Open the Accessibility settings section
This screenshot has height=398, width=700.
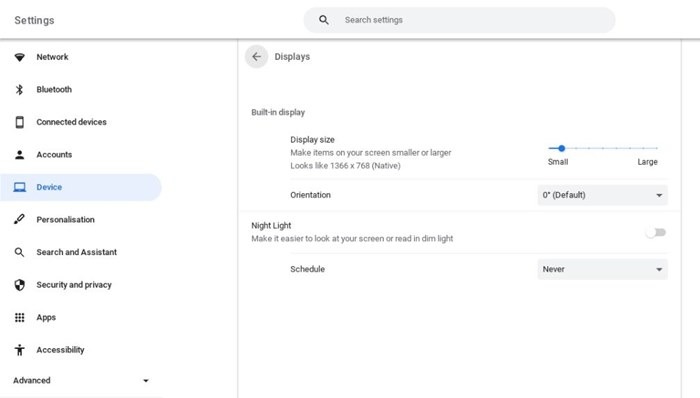pos(81,350)
